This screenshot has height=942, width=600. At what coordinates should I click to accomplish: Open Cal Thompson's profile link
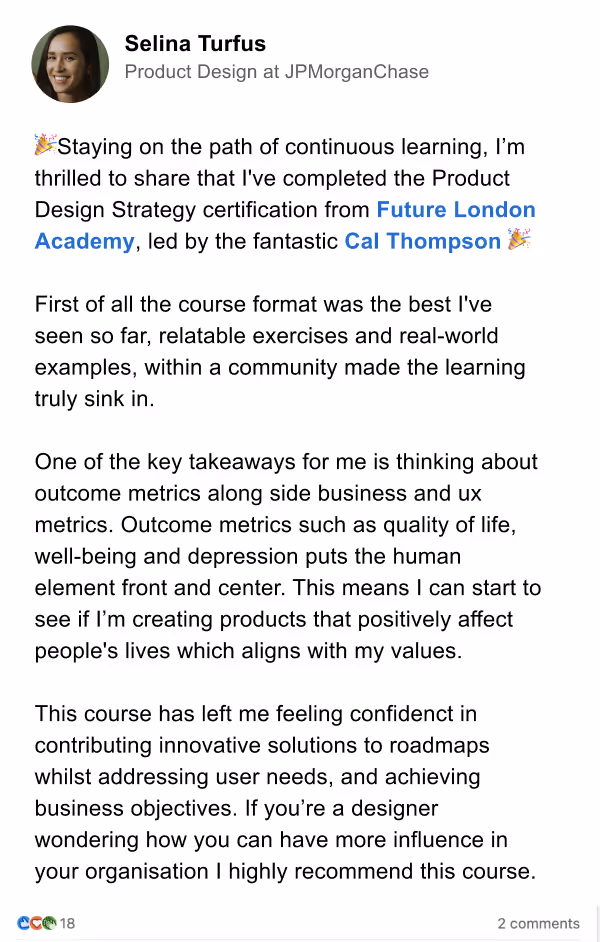pyautogui.click(x=422, y=241)
